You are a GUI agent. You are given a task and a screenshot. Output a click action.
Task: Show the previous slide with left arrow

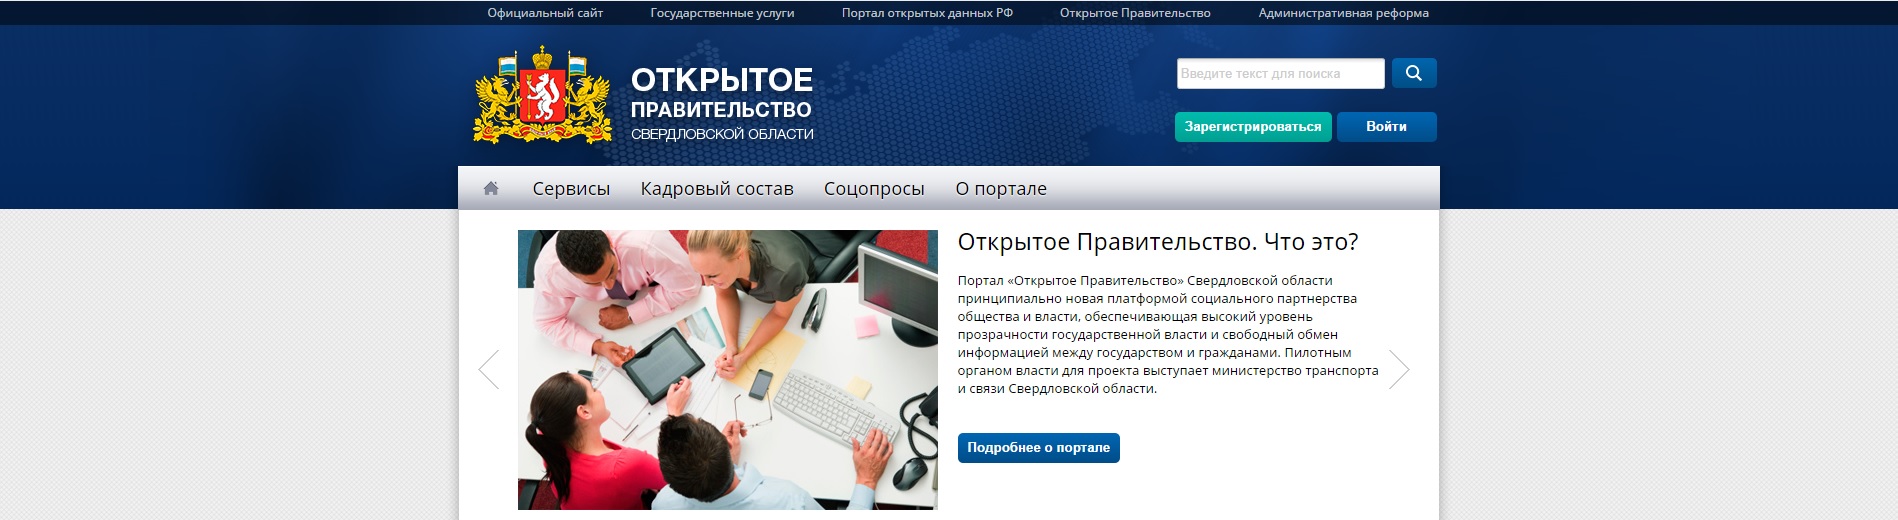489,369
